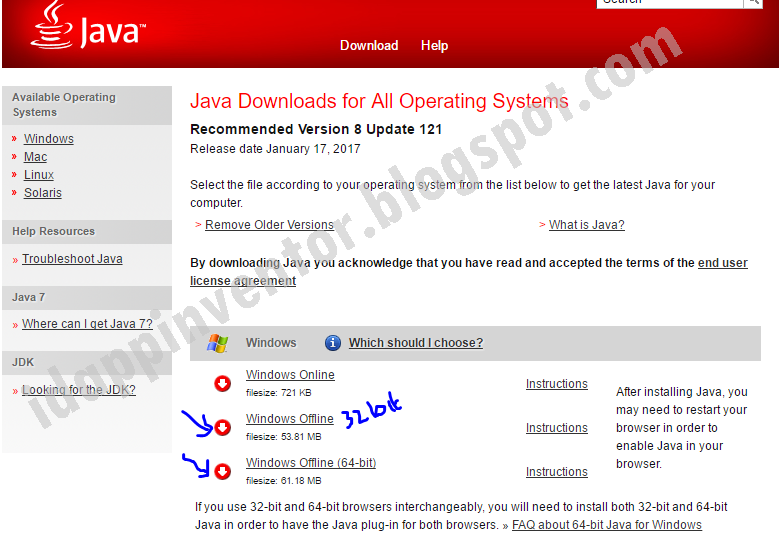The height and width of the screenshot is (541, 783).
Task: Click the Windows flag logo icon
Action: pos(218,343)
